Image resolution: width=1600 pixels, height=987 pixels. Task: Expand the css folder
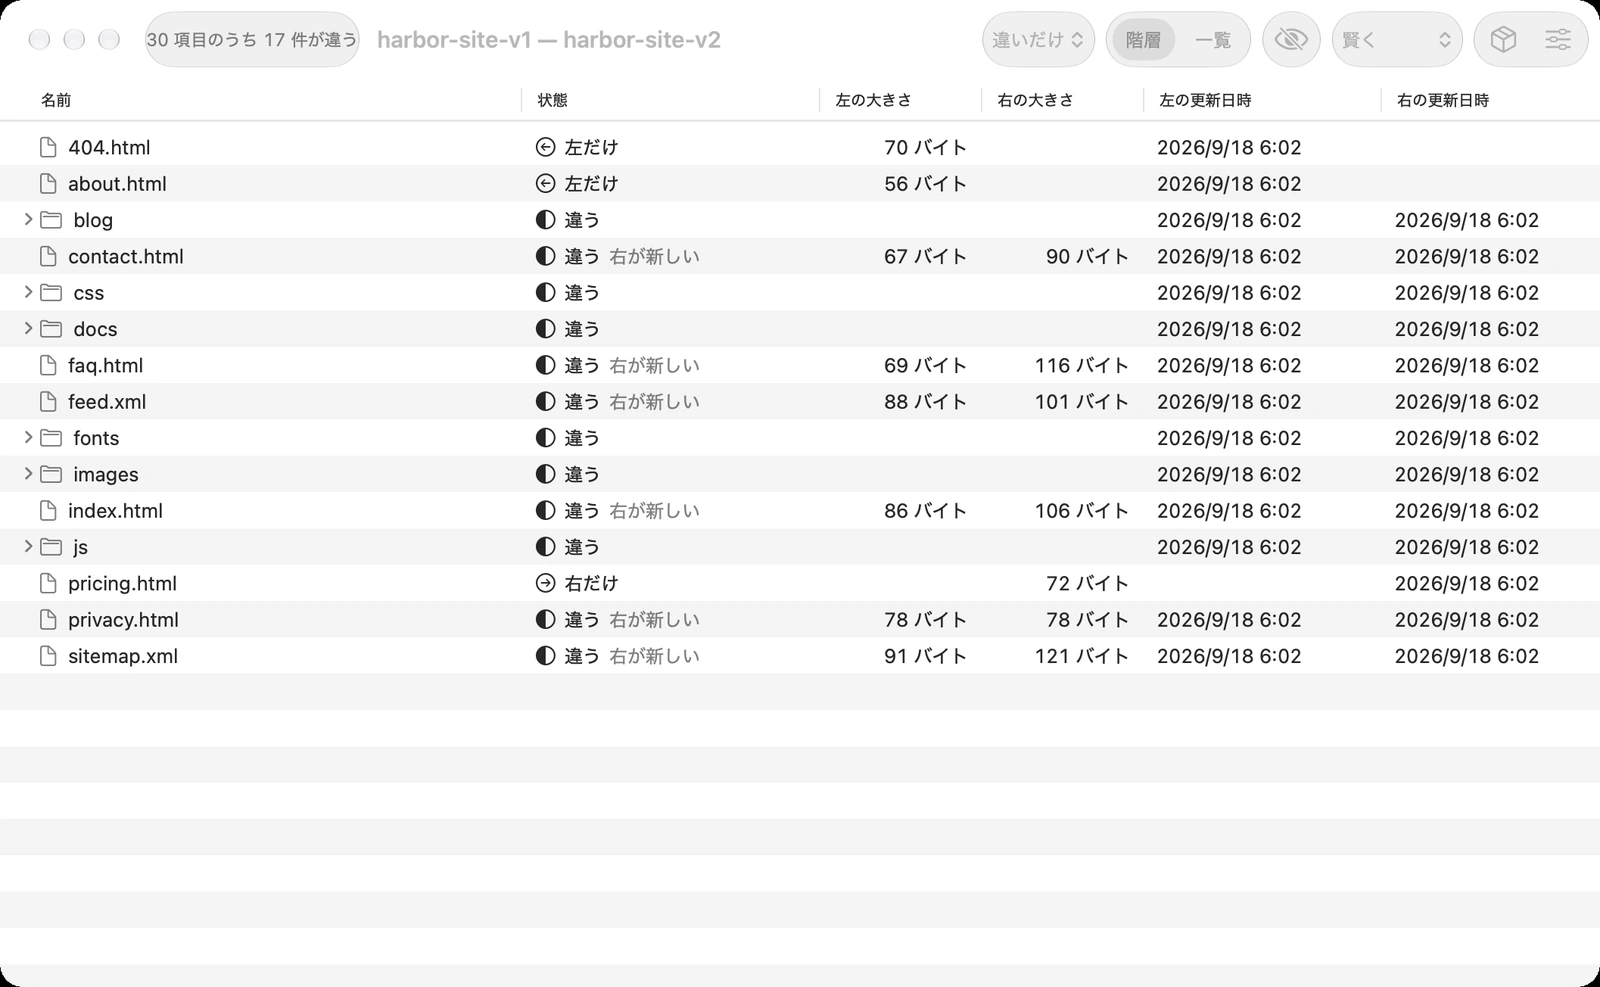[x=28, y=292]
